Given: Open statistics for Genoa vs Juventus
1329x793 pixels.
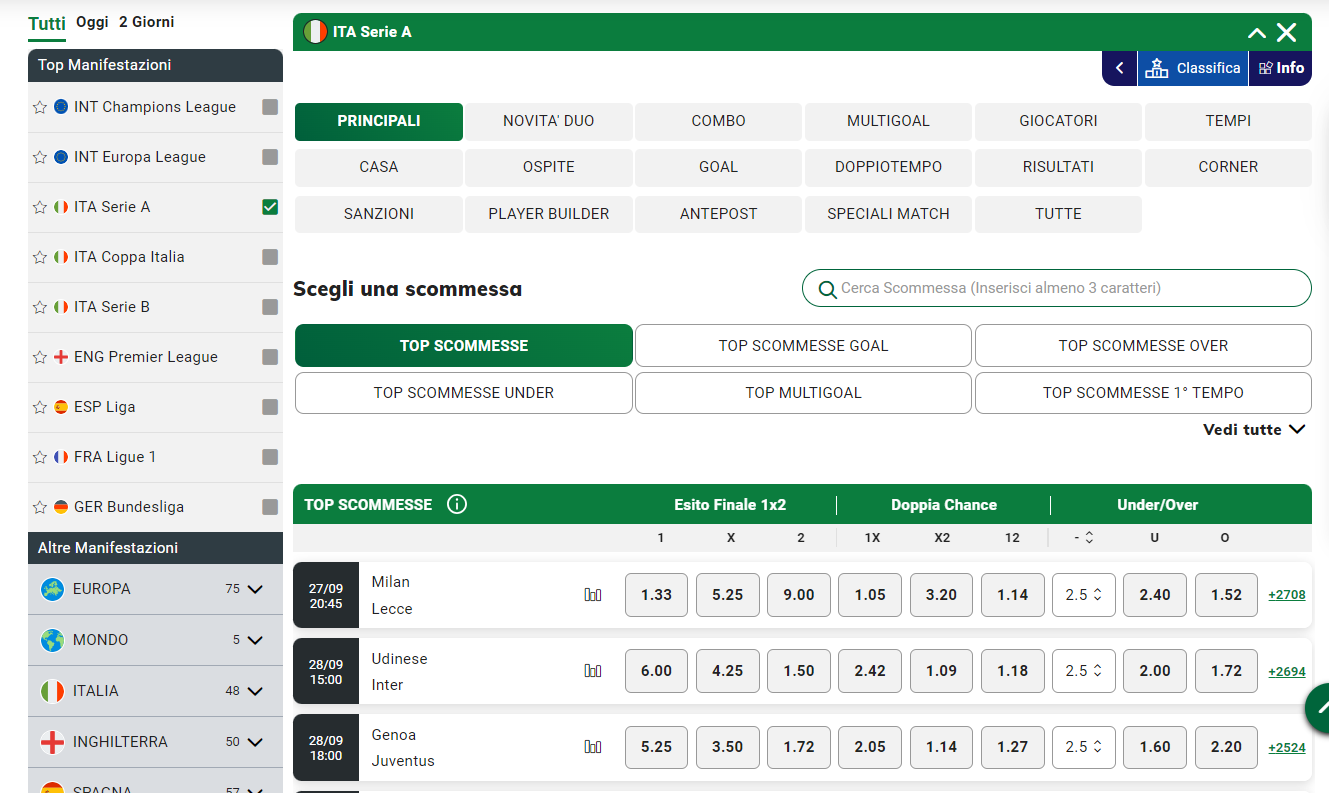Looking at the screenshot, I should point(593,746).
